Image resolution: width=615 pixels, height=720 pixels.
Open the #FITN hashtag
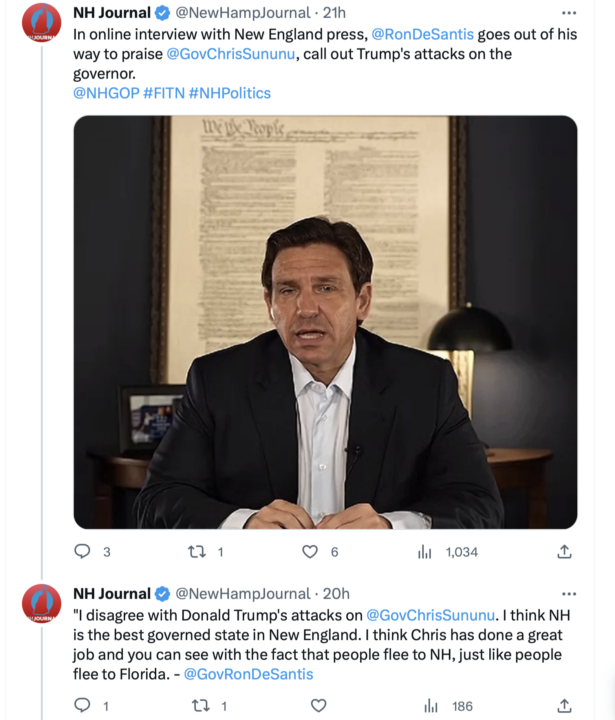[162, 93]
